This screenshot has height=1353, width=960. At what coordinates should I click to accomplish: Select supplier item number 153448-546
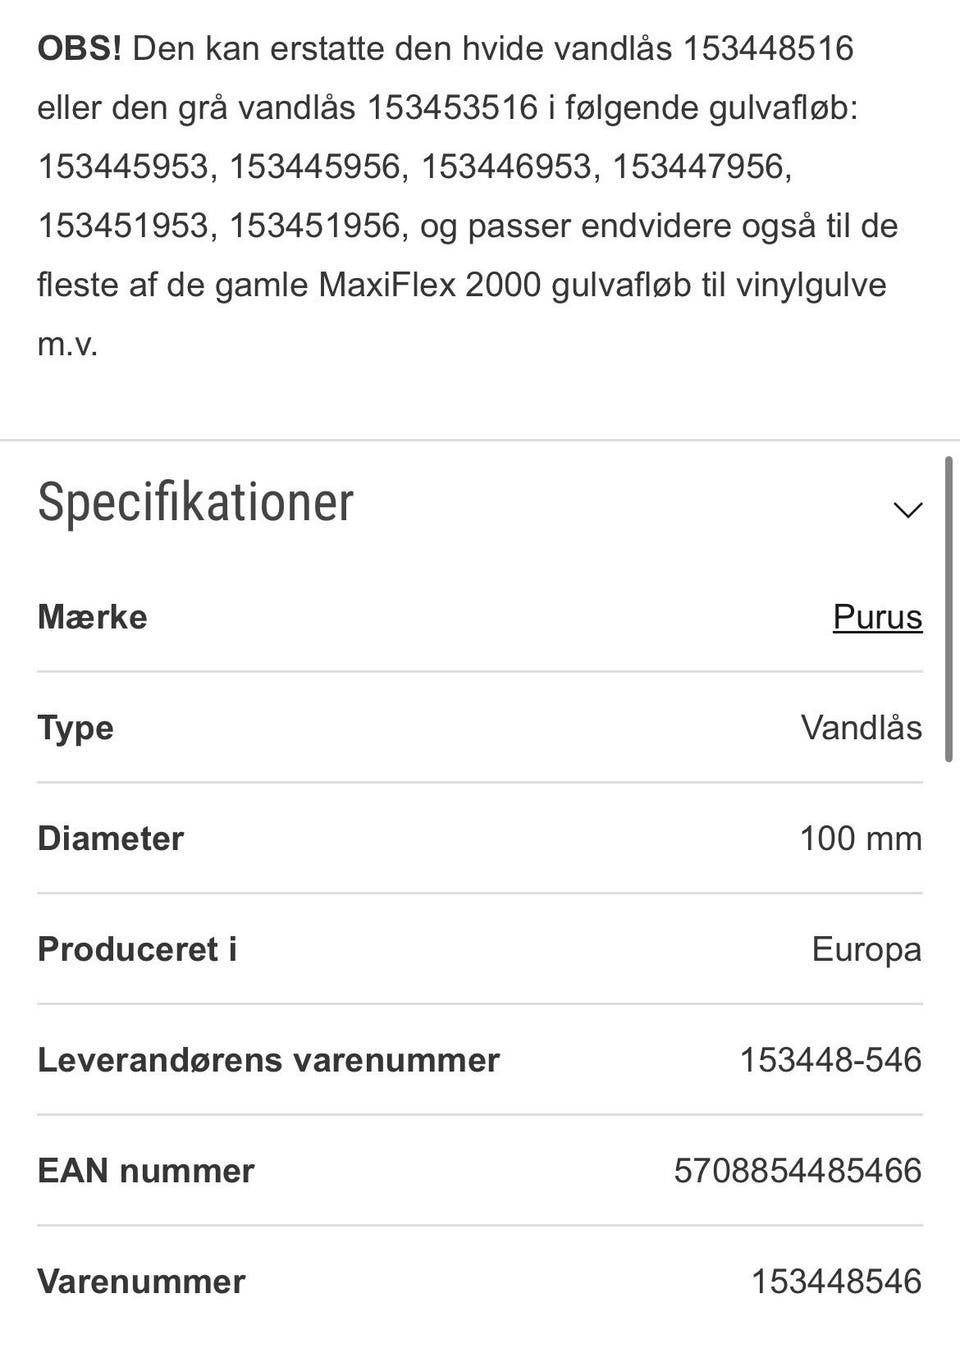(830, 1060)
